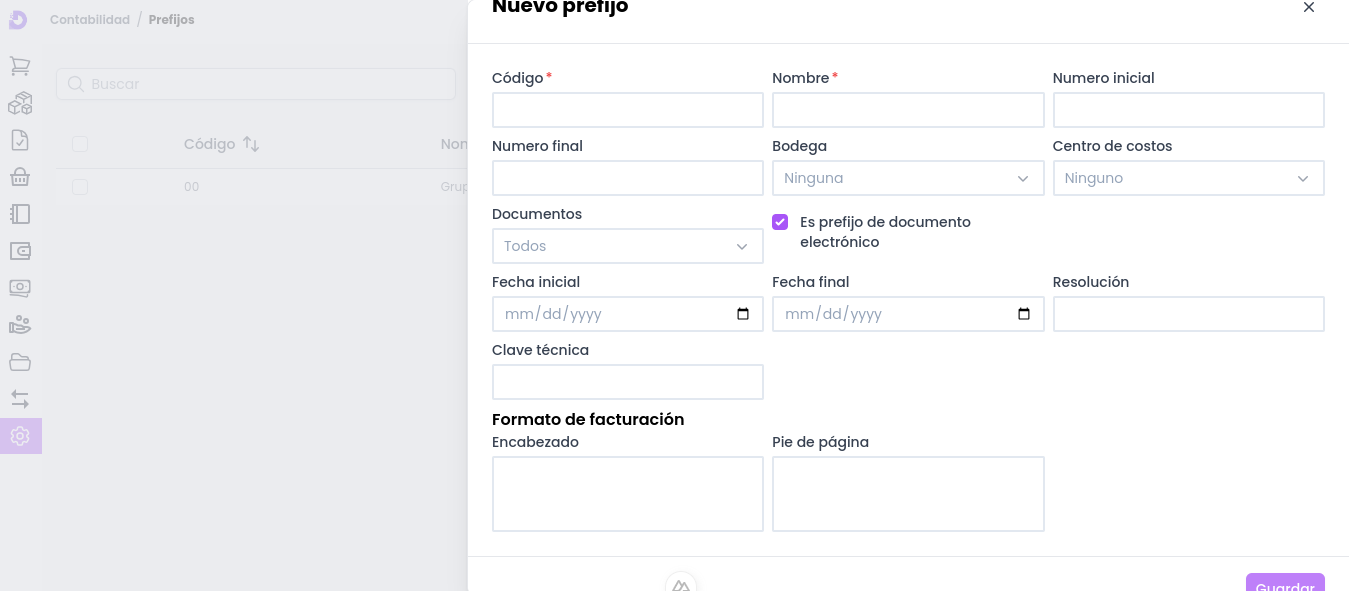Select the wallet icon in sidebar
Screen dimensions: 1349x591
pos(20,251)
